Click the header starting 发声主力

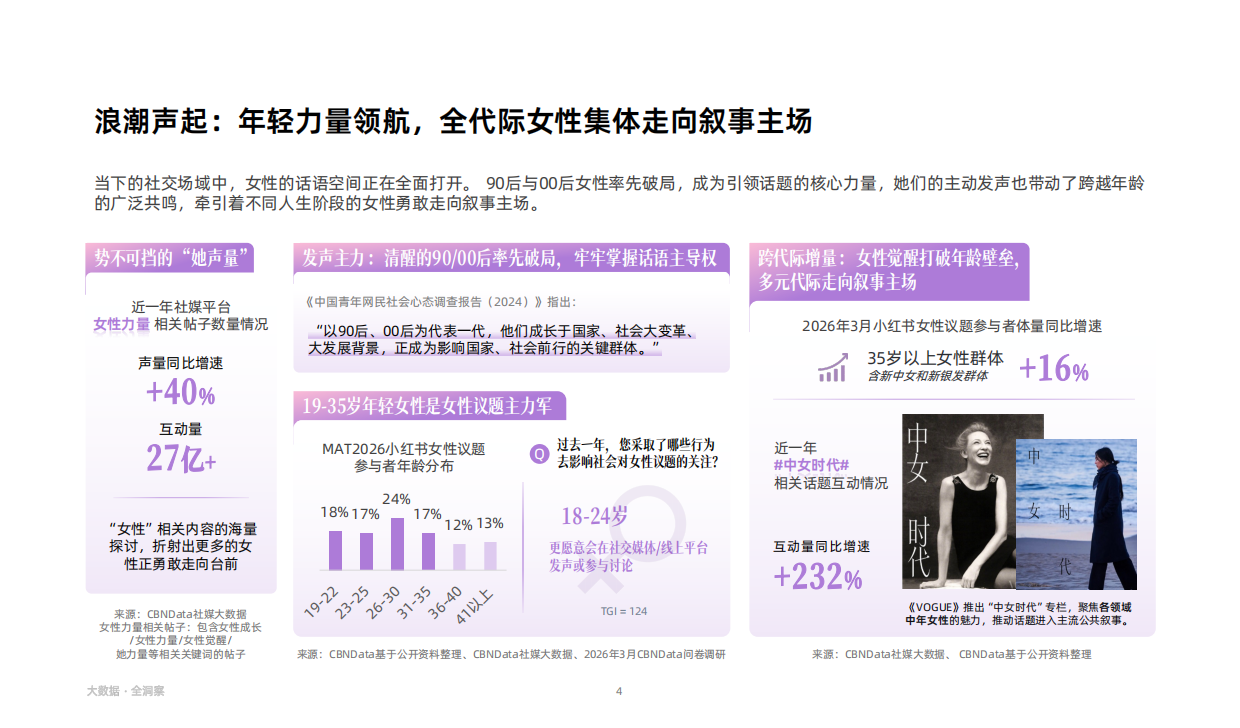click(510, 258)
